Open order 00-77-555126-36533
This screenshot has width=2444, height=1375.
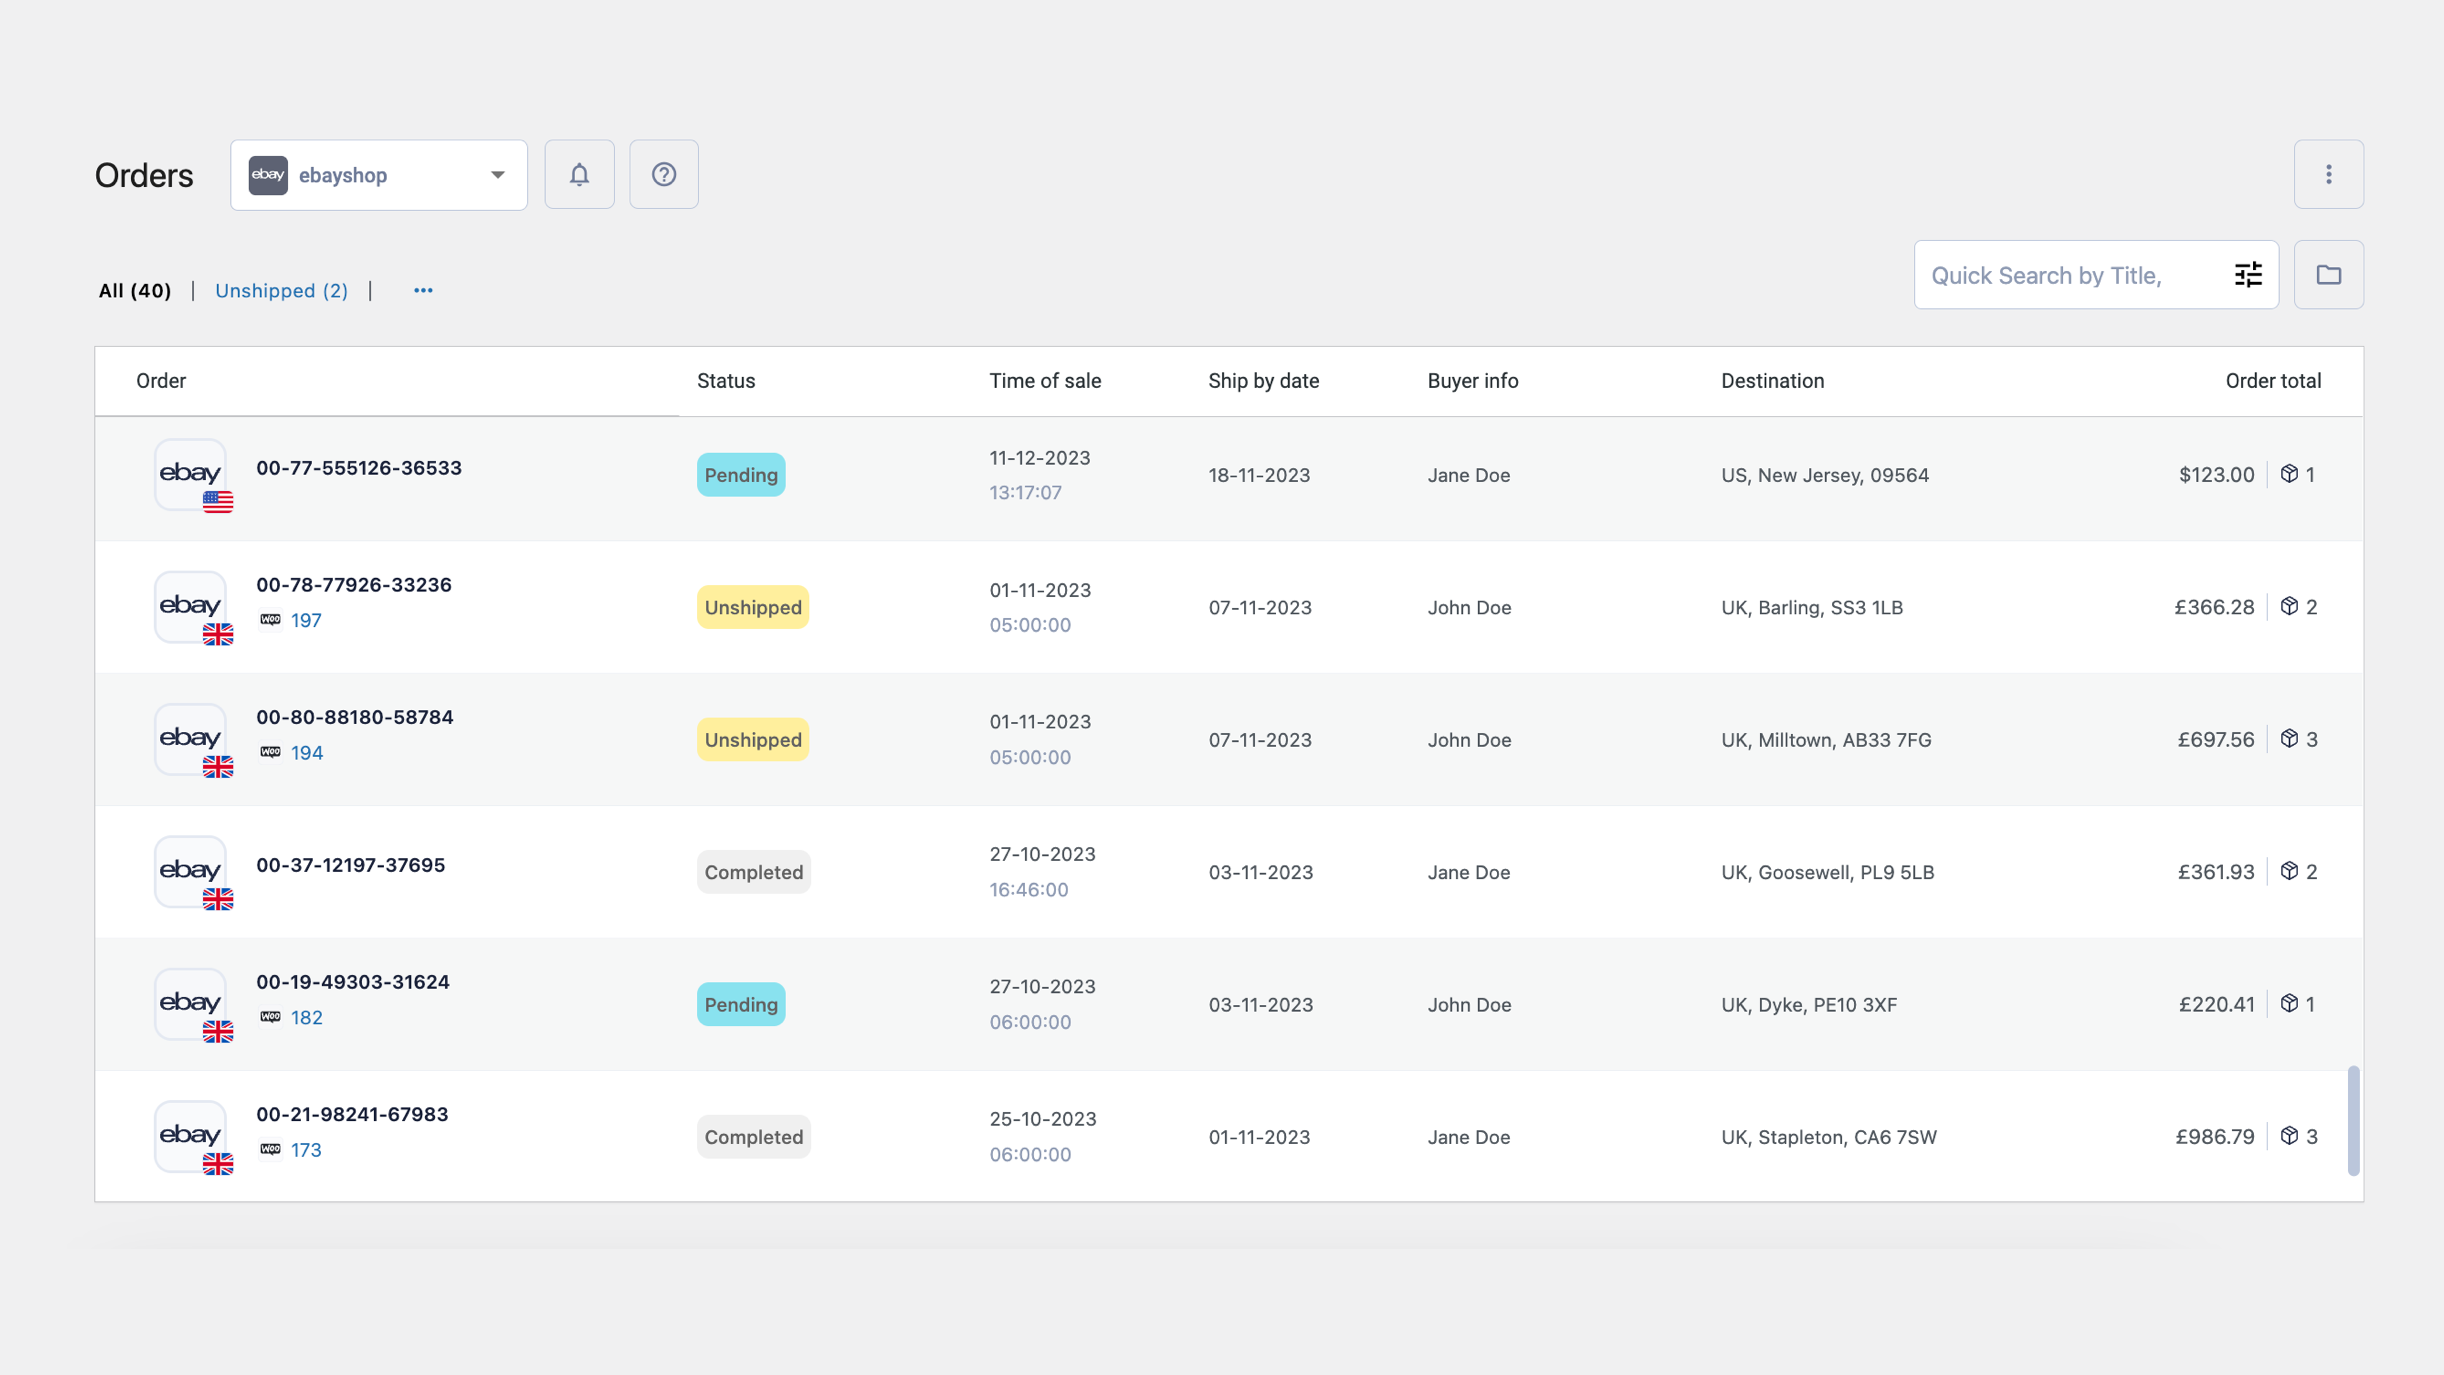click(x=359, y=468)
